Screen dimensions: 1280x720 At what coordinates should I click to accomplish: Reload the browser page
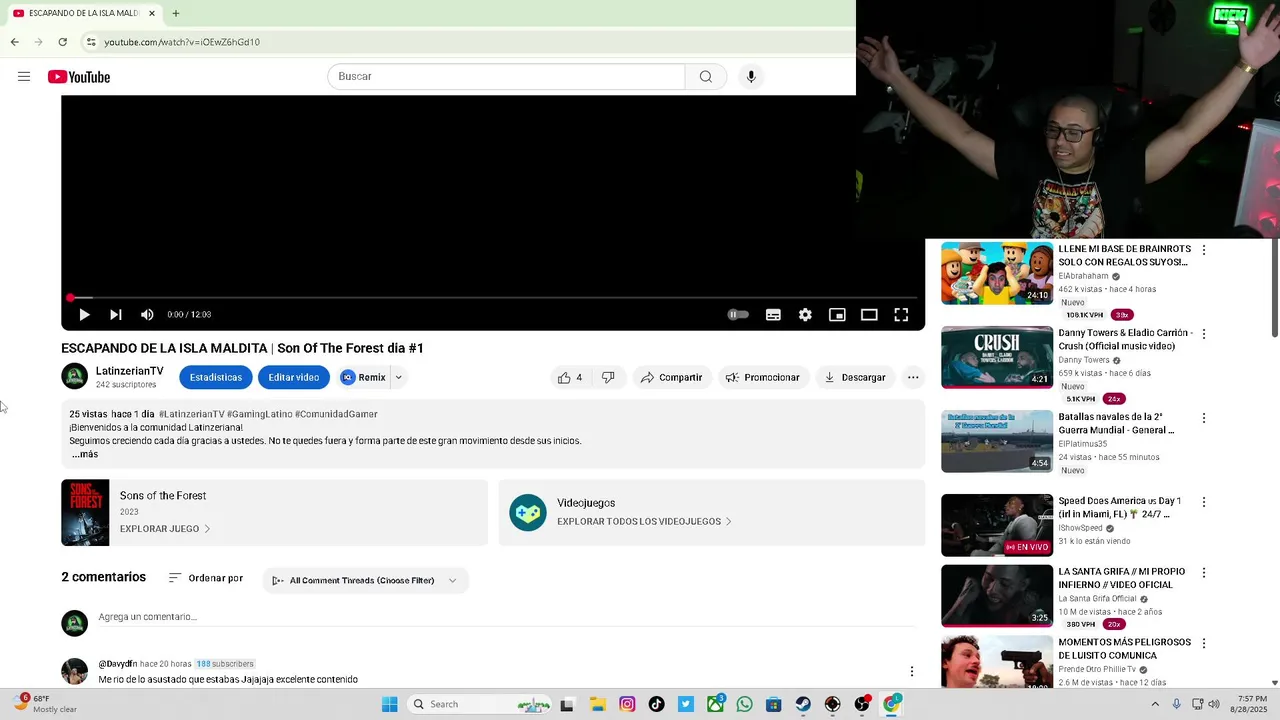pos(63,42)
